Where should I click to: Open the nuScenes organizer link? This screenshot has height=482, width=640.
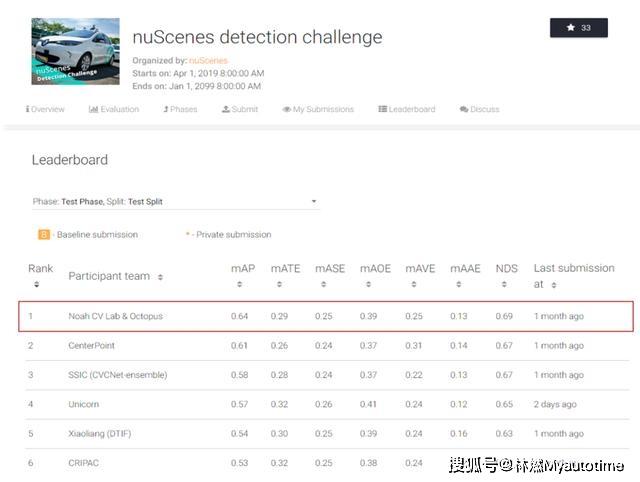coord(208,60)
